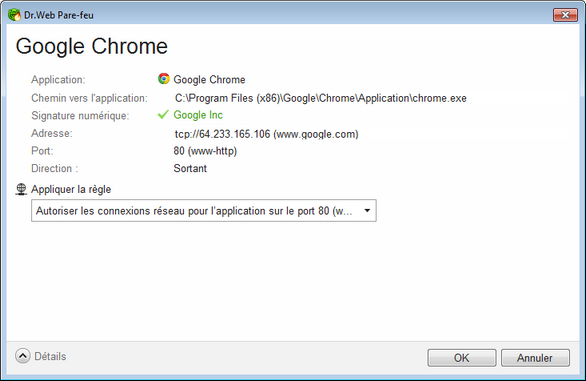
Task: Click the Adresse label
Action: [x=52, y=133]
